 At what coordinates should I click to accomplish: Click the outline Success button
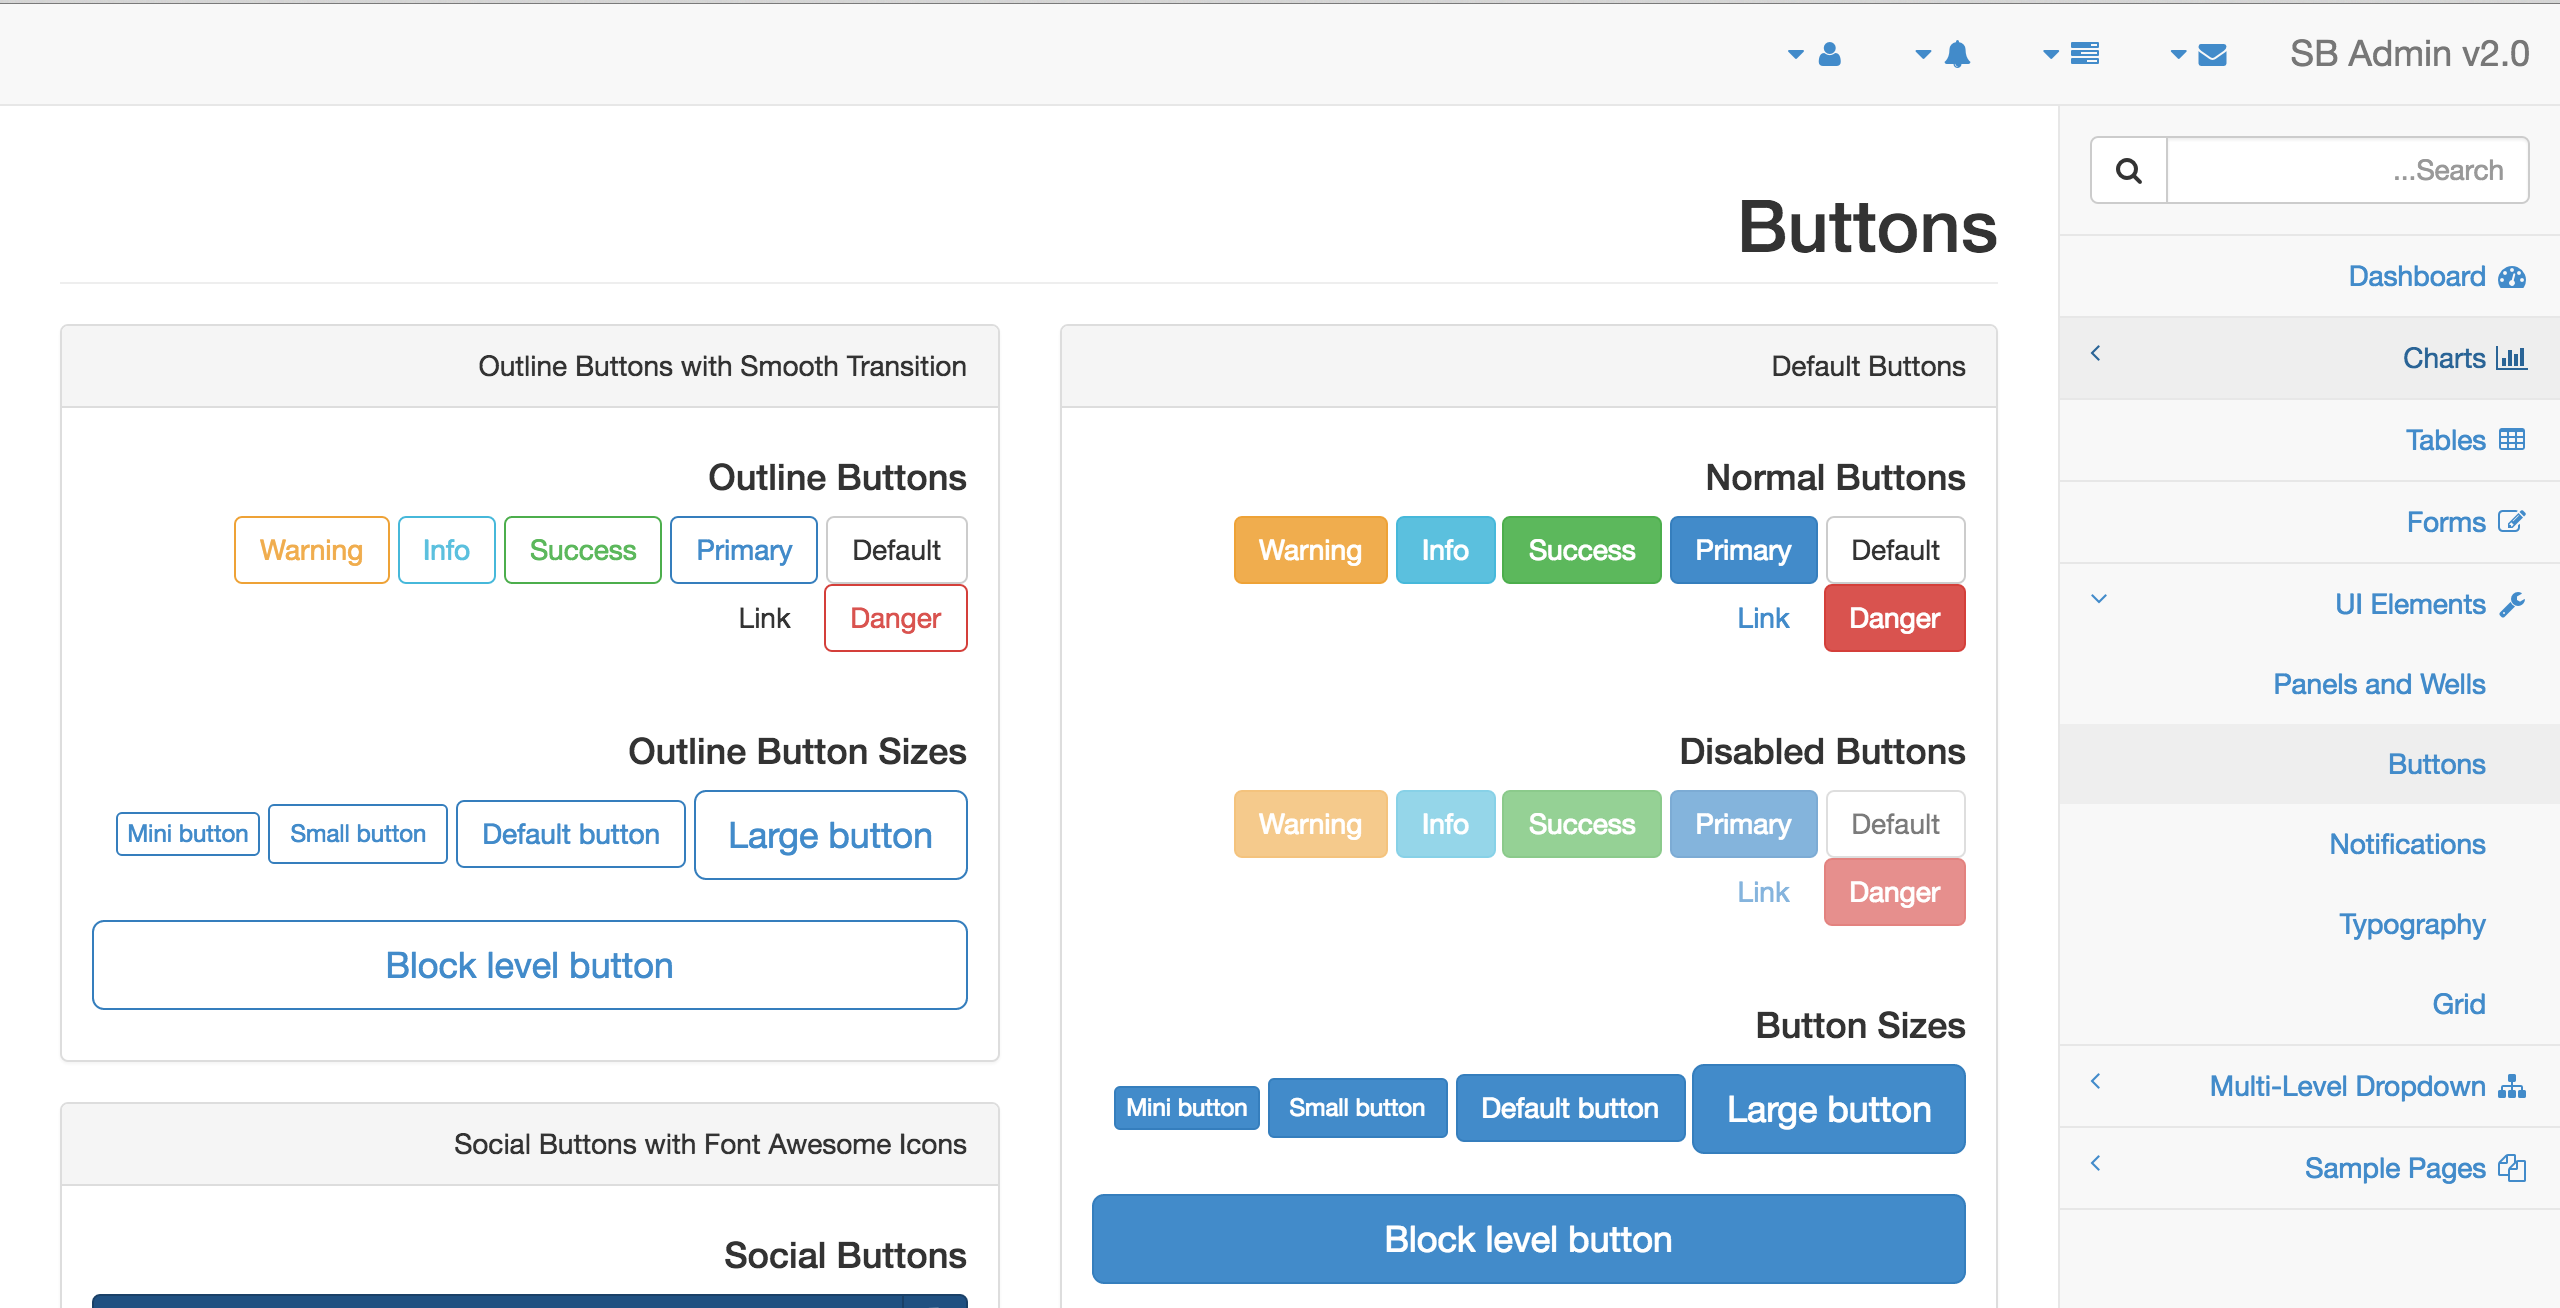click(582, 550)
